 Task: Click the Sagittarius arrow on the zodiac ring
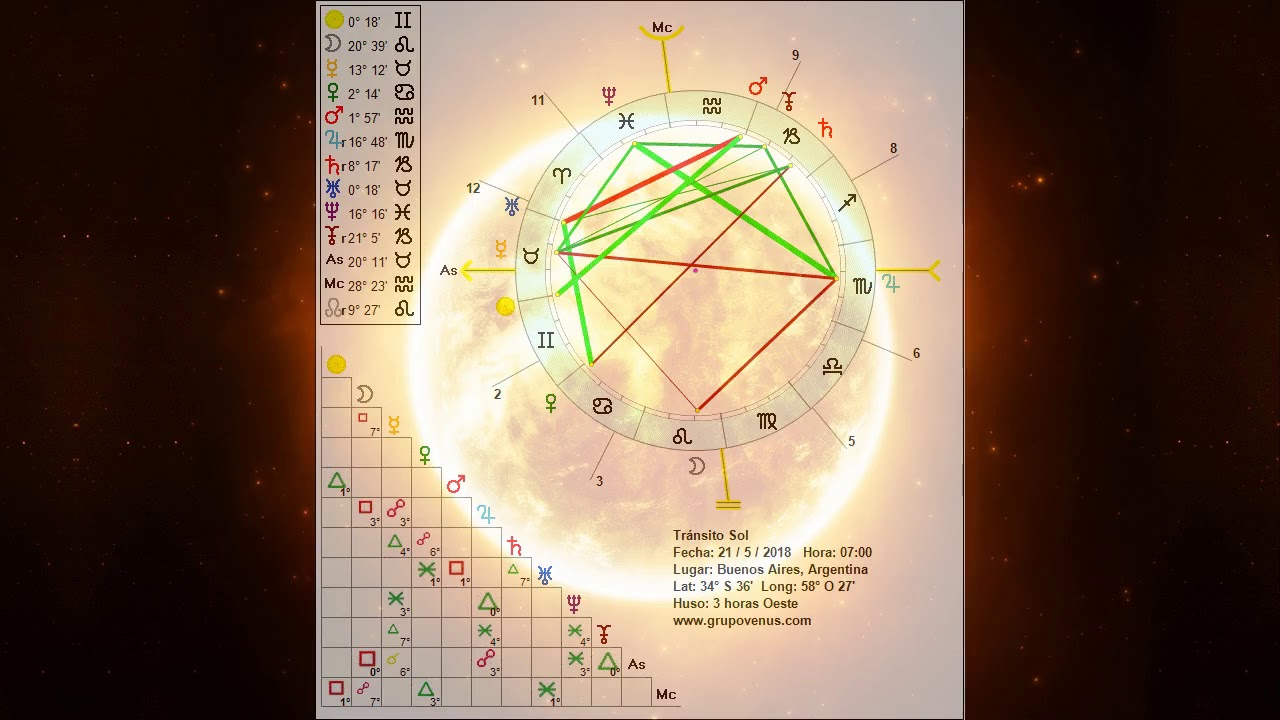(x=847, y=203)
